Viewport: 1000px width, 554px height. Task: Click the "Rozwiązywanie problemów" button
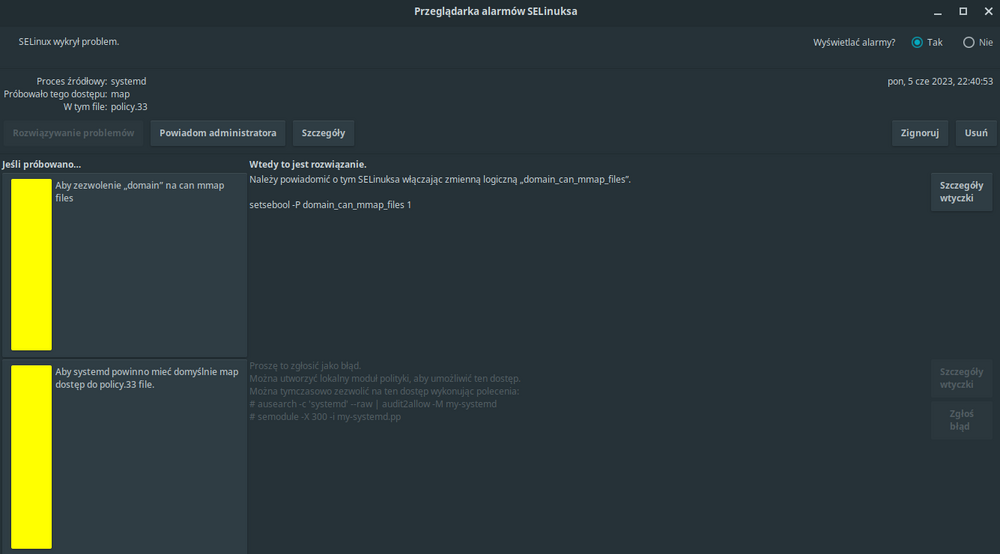73,132
